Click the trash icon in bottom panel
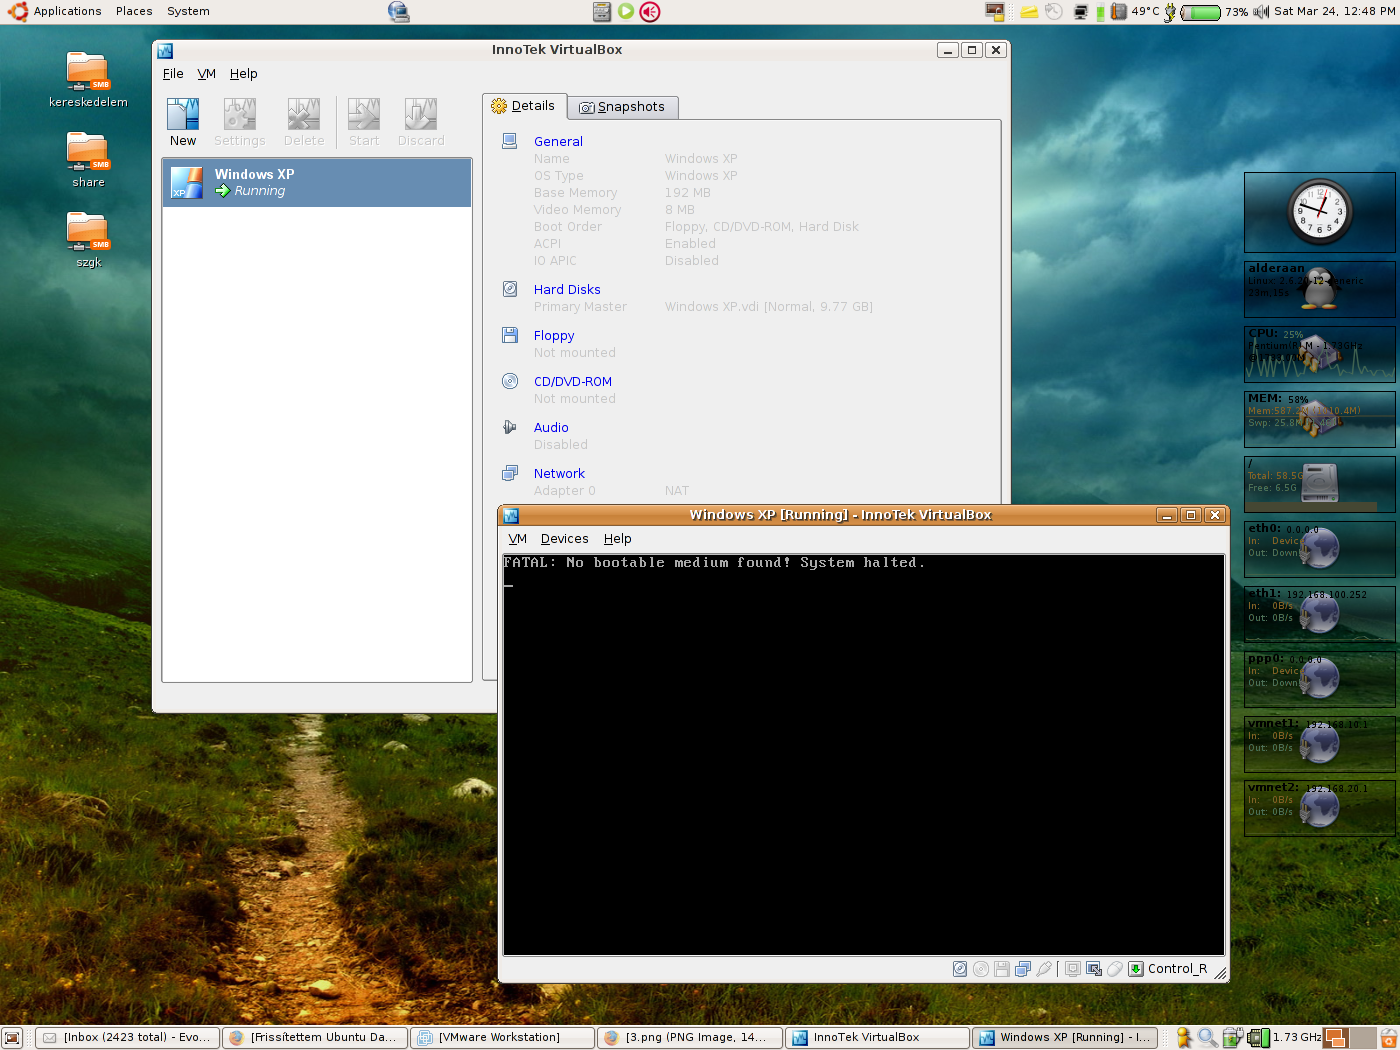Viewport: 1400px width, 1050px height. coord(1389,1038)
